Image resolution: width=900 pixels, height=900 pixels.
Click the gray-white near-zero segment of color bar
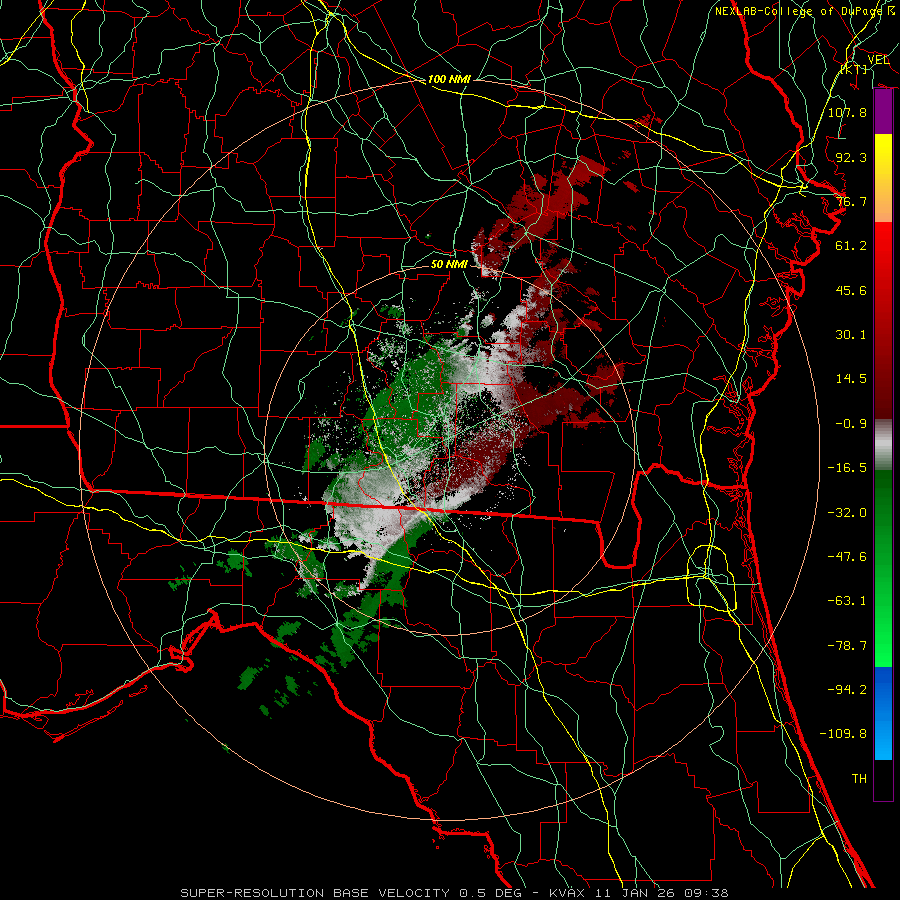pyautogui.click(x=883, y=445)
